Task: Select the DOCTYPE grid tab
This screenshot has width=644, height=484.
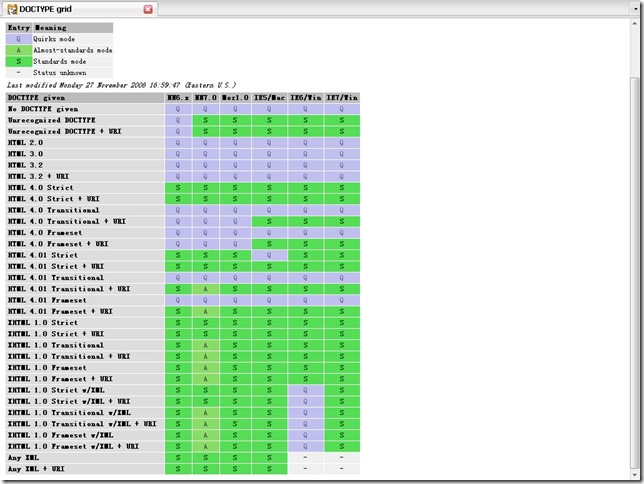Action: coord(80,9)
